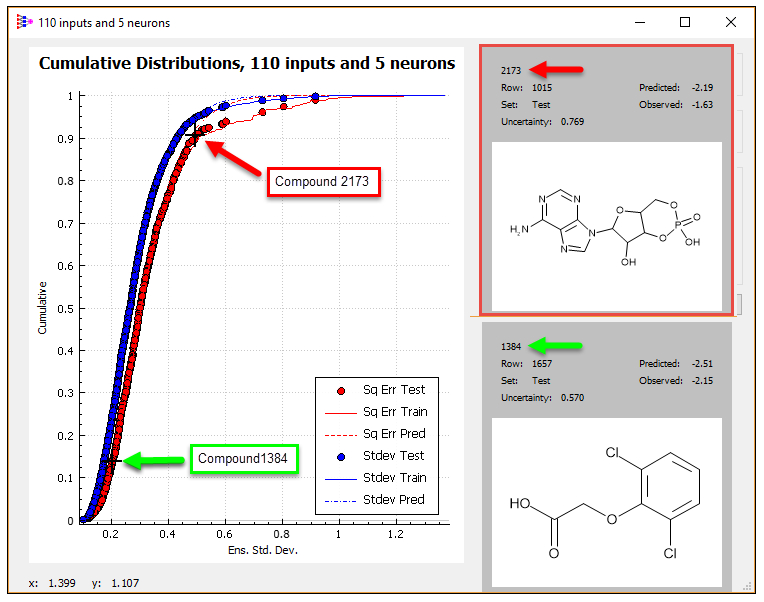The image size is (764, 602).
Task: Click the Uncertainty 0.570 value
Action: [572, 398]
